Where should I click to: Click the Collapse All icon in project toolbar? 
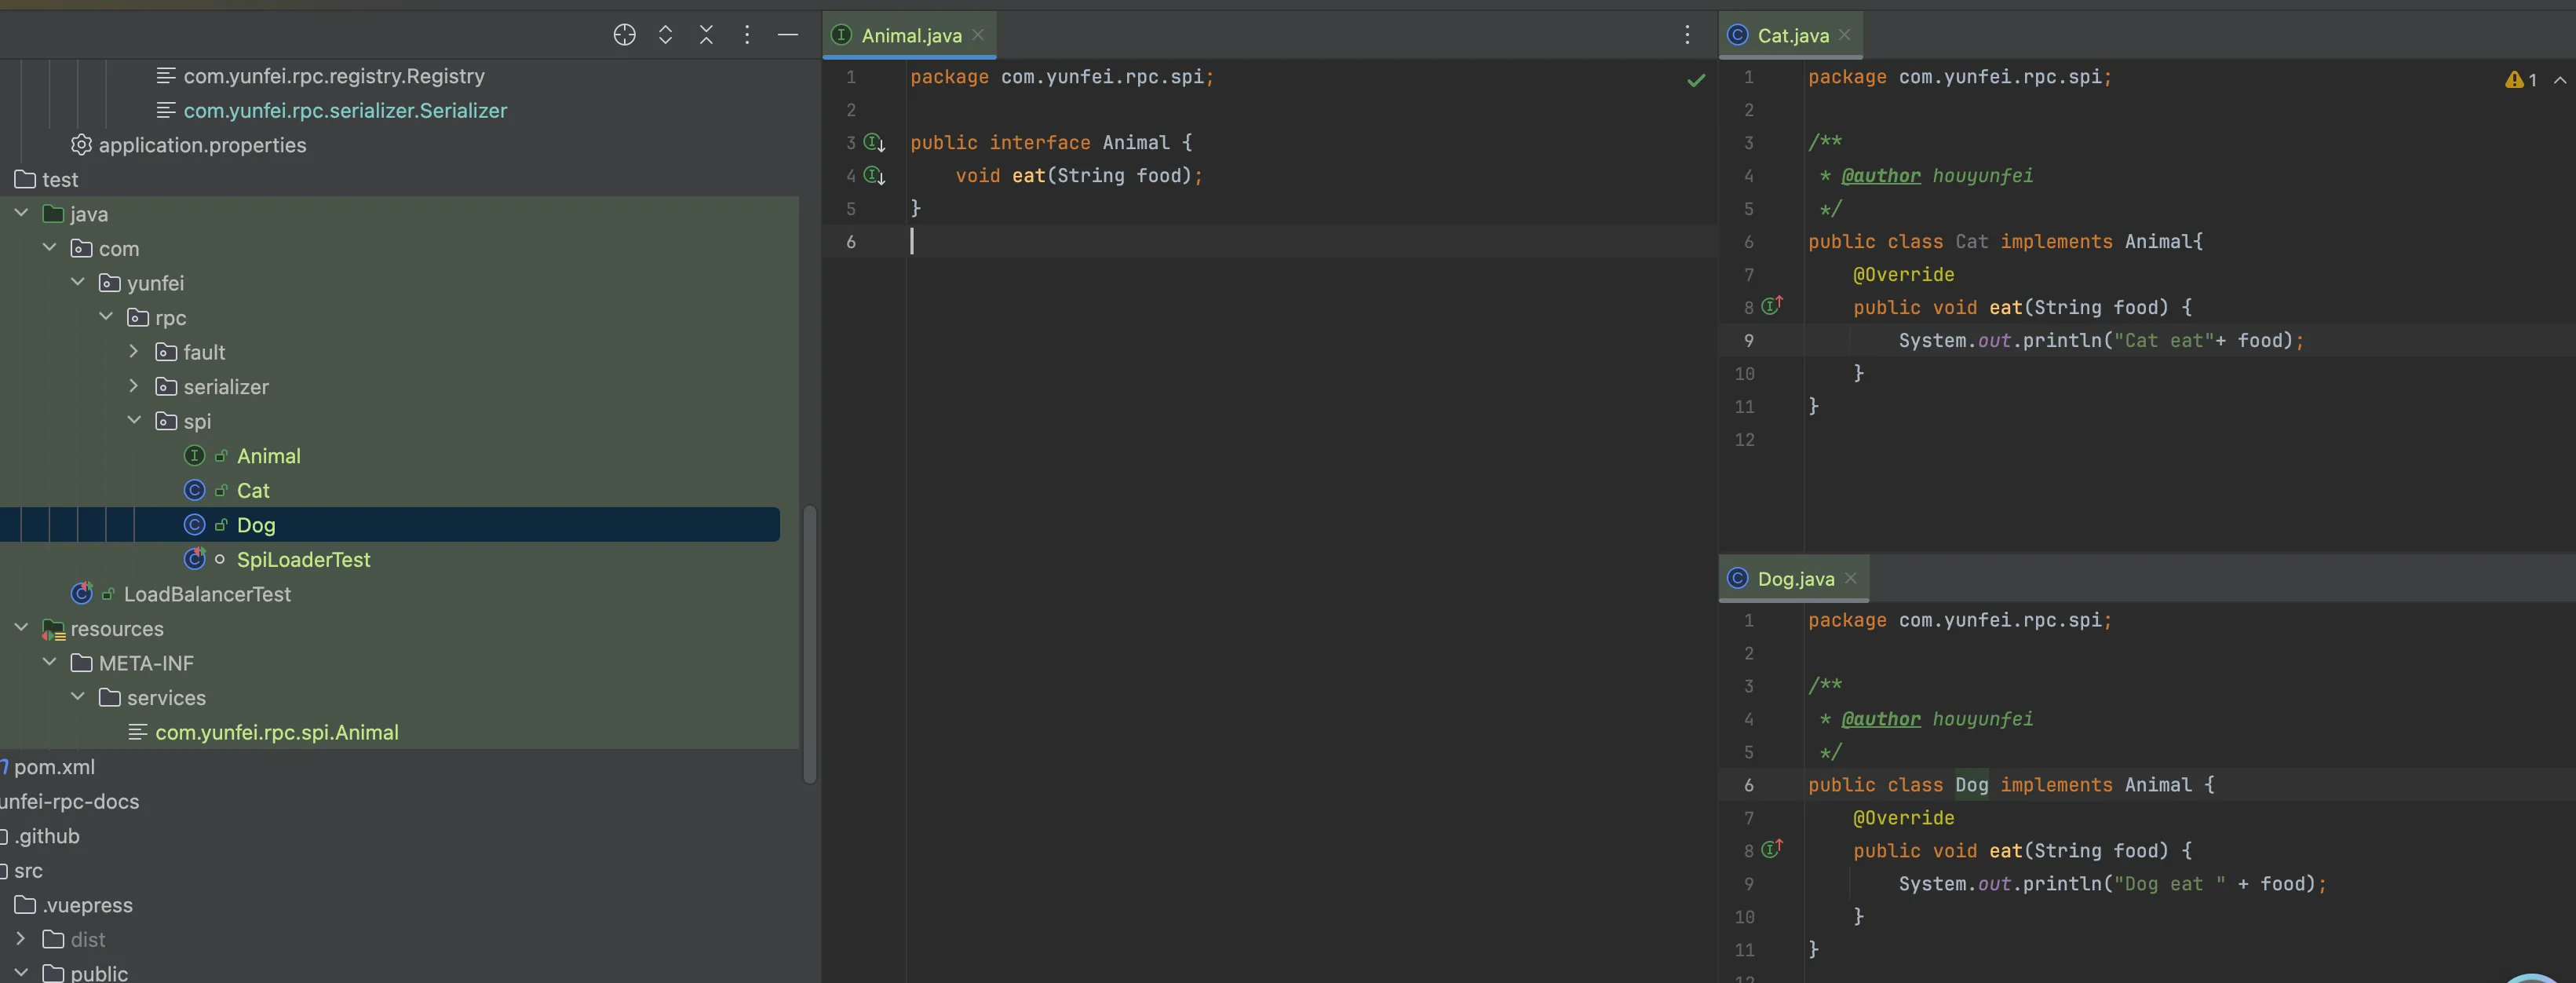(x=706, y=35)
